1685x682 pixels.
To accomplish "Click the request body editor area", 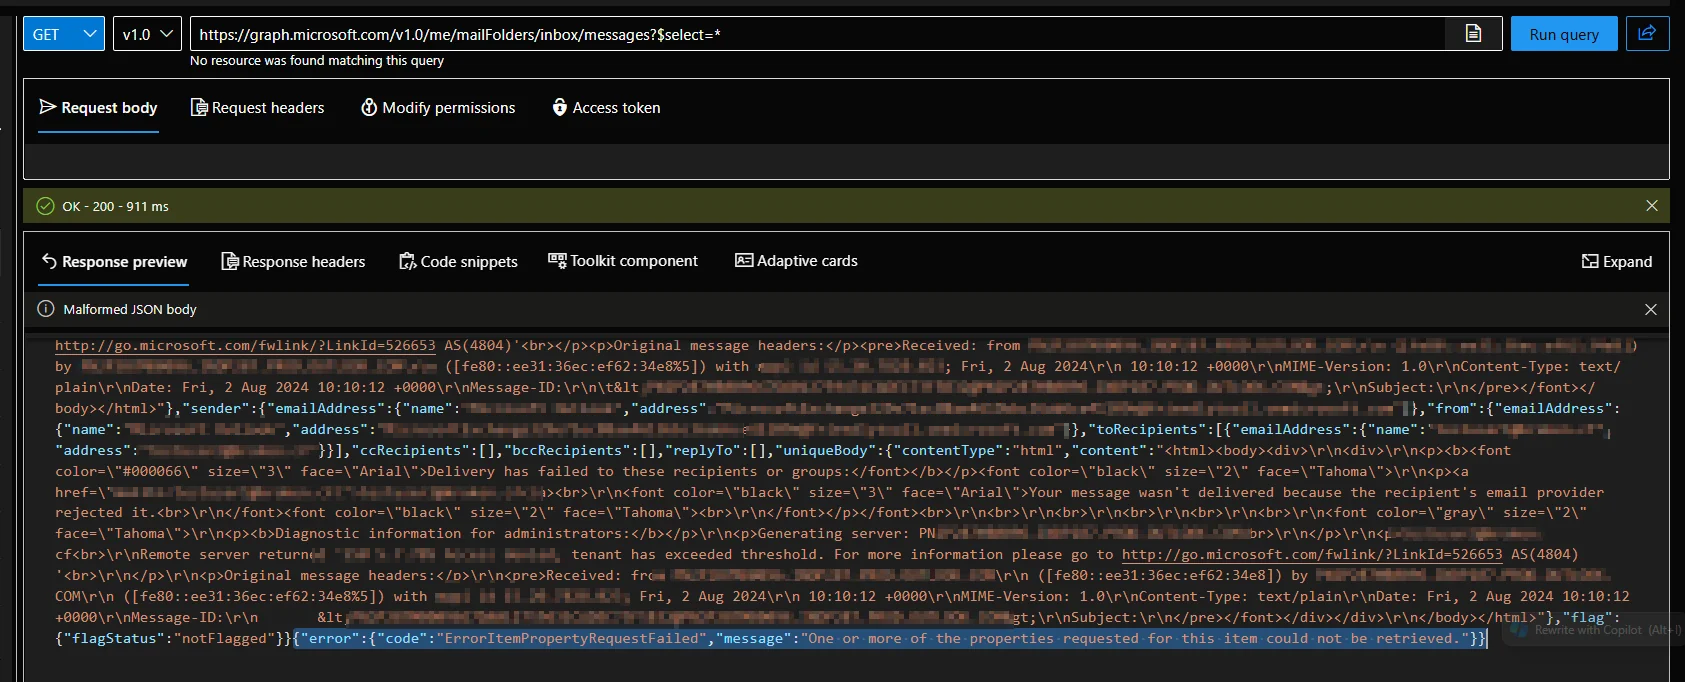I will point(846,161).
